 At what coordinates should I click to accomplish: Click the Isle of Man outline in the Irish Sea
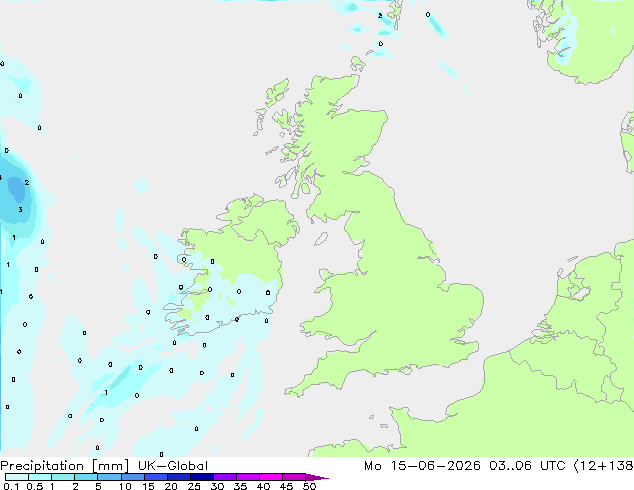321,239
